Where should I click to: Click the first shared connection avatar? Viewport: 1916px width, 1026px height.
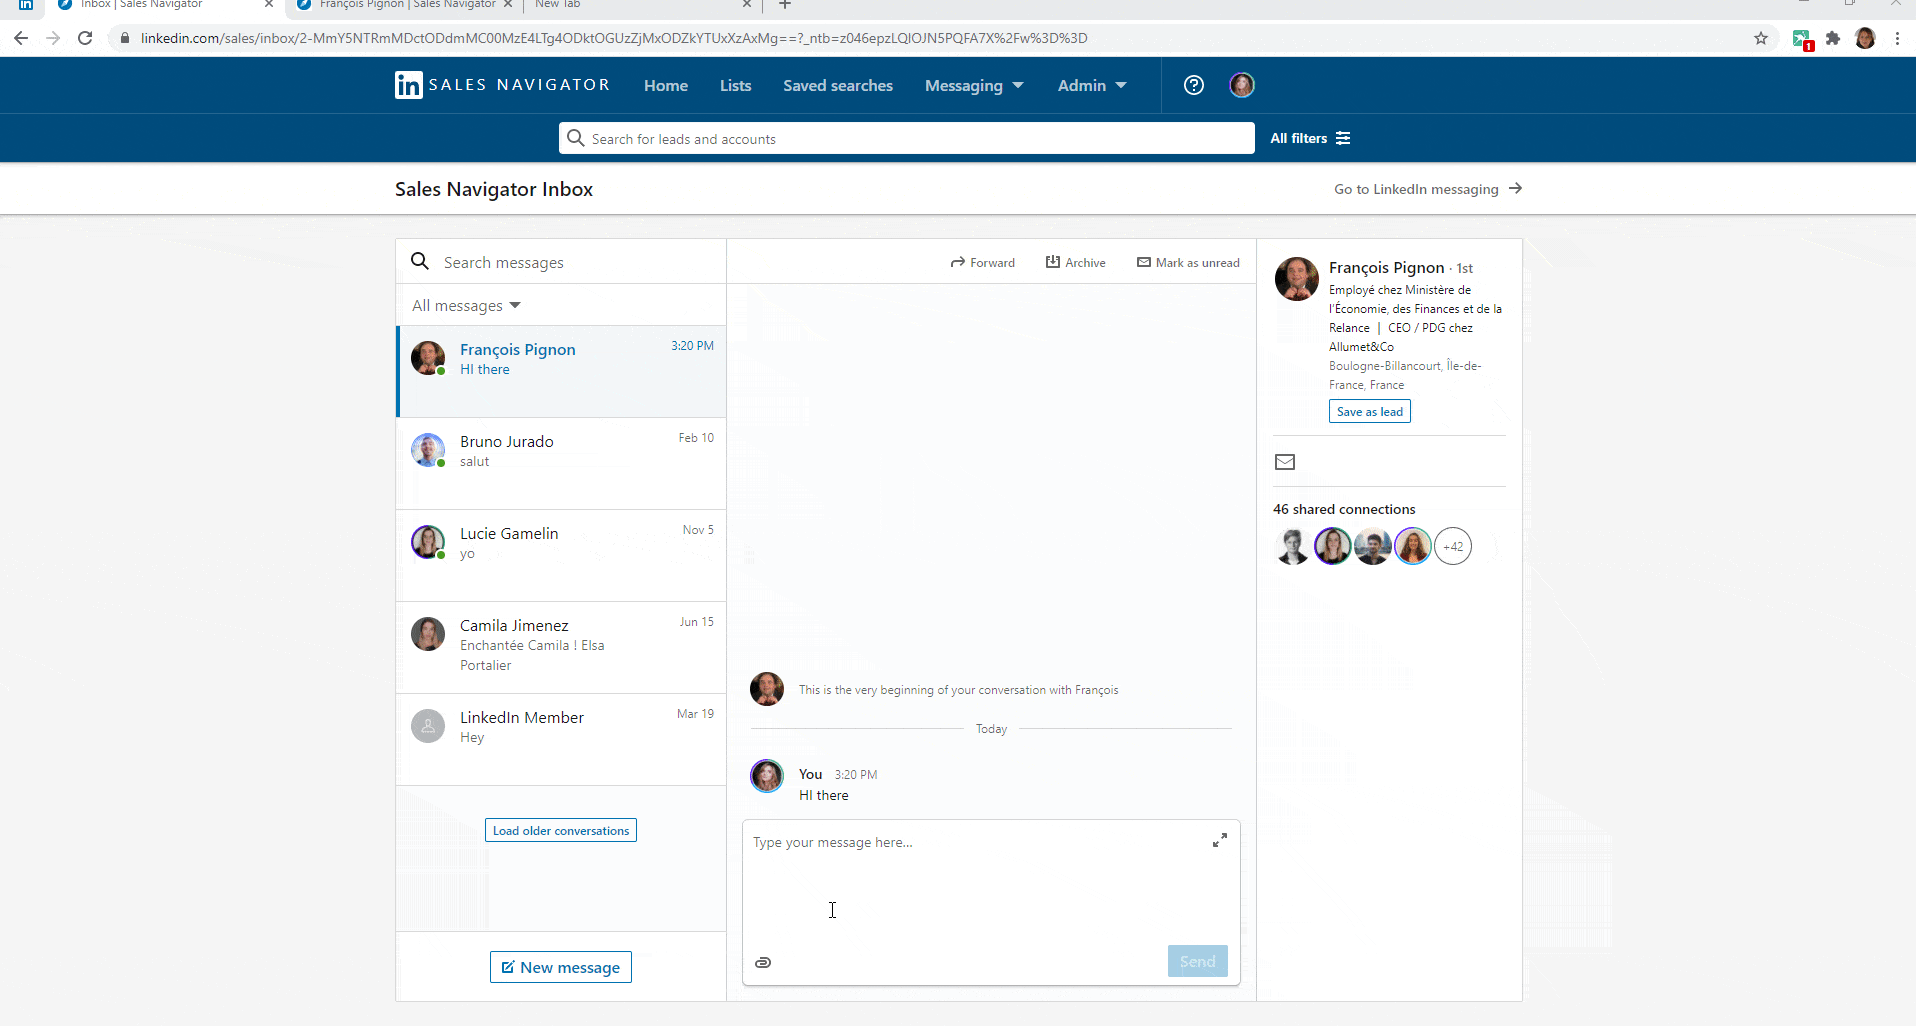(1293, 546)
